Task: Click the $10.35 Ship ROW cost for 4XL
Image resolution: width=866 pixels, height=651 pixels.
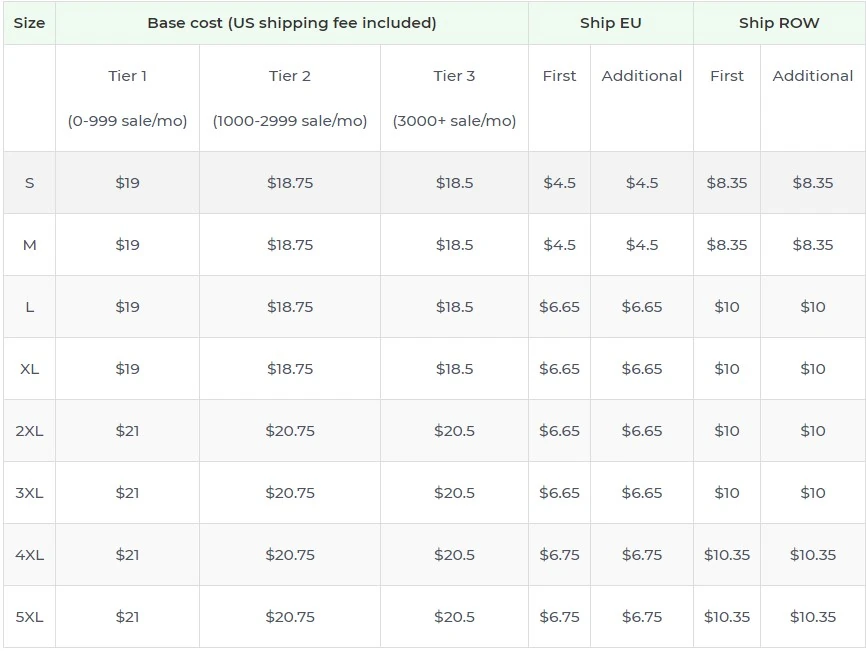Action: (727, 554)
